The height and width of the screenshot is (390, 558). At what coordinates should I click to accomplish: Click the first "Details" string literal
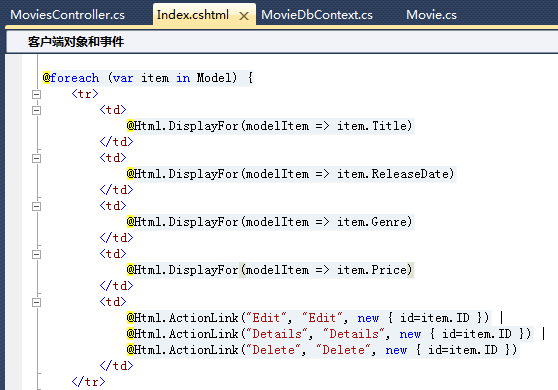[x=277, y=334]
